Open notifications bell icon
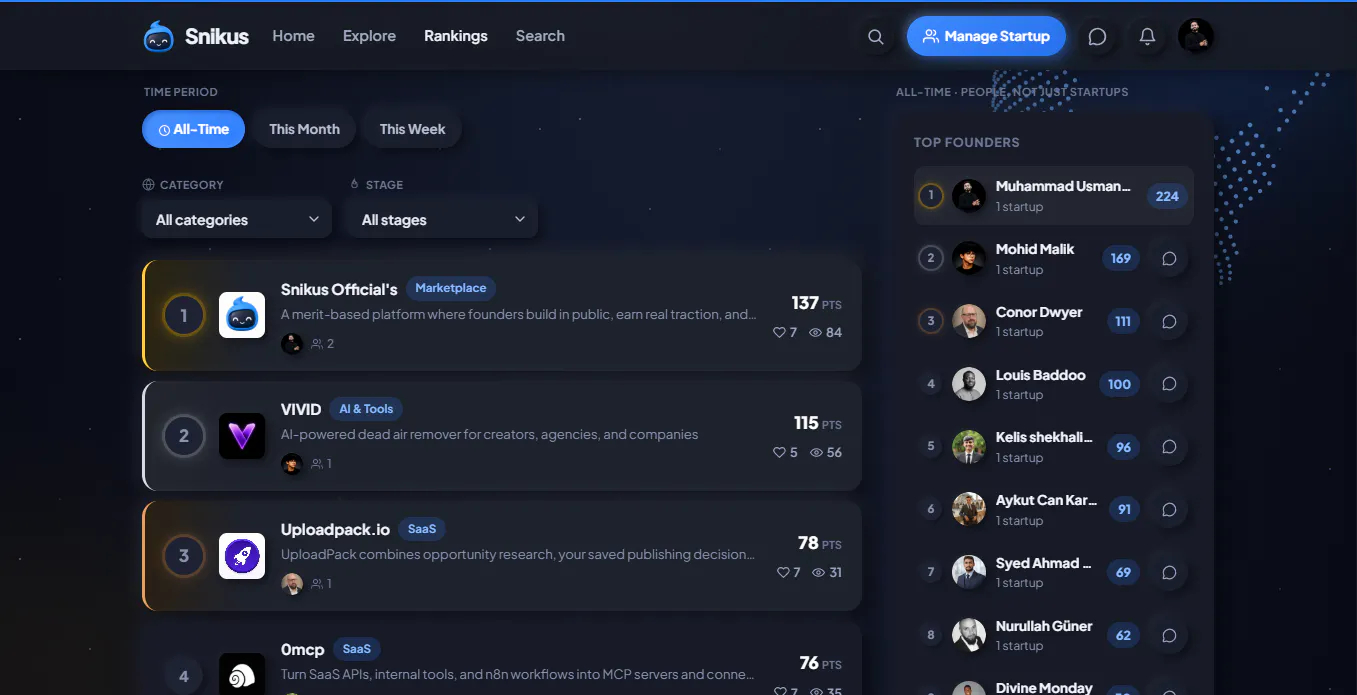The width and height of the screenshot is (1357, 695). coord(1147,37)
